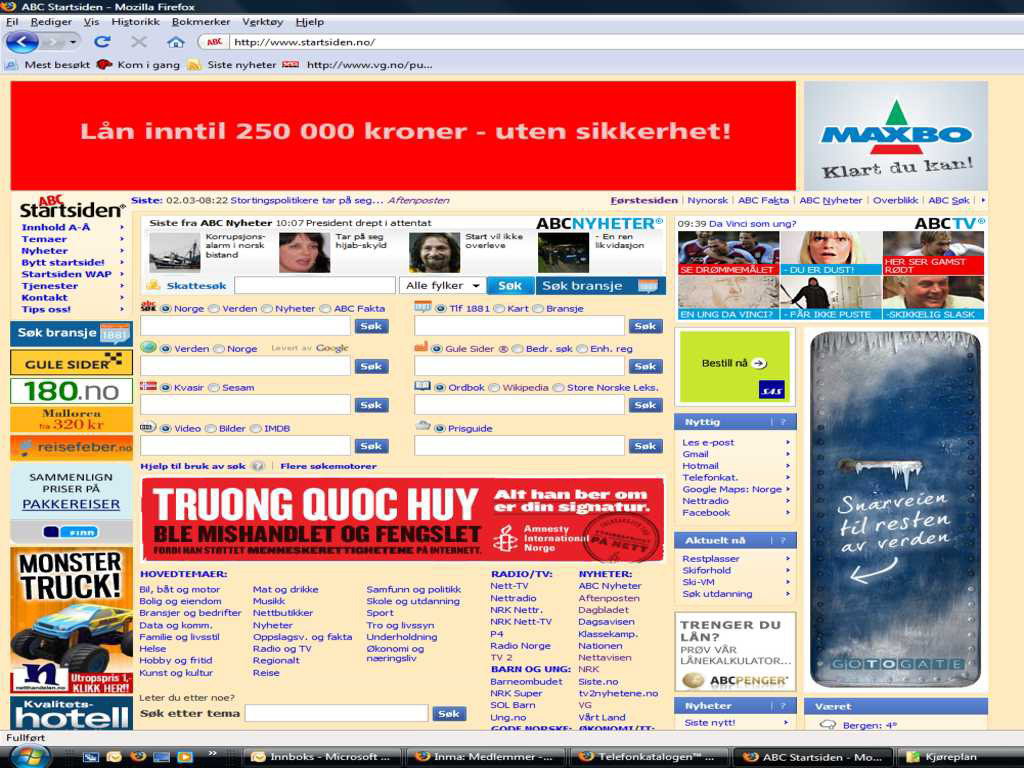
Task: Switch to Telefonkatalogen taskbar window
Action: [647, 757]
